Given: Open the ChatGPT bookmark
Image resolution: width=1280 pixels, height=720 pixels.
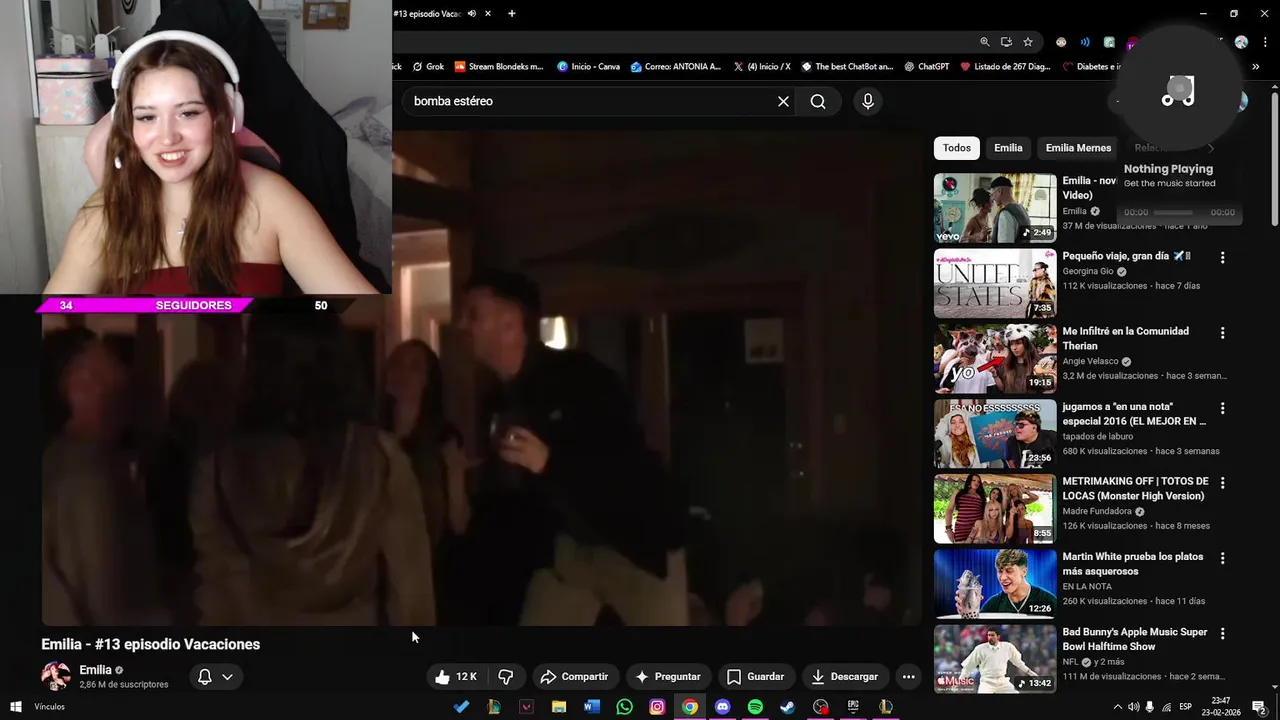Looking at the screenshot, I should (926, 67).
